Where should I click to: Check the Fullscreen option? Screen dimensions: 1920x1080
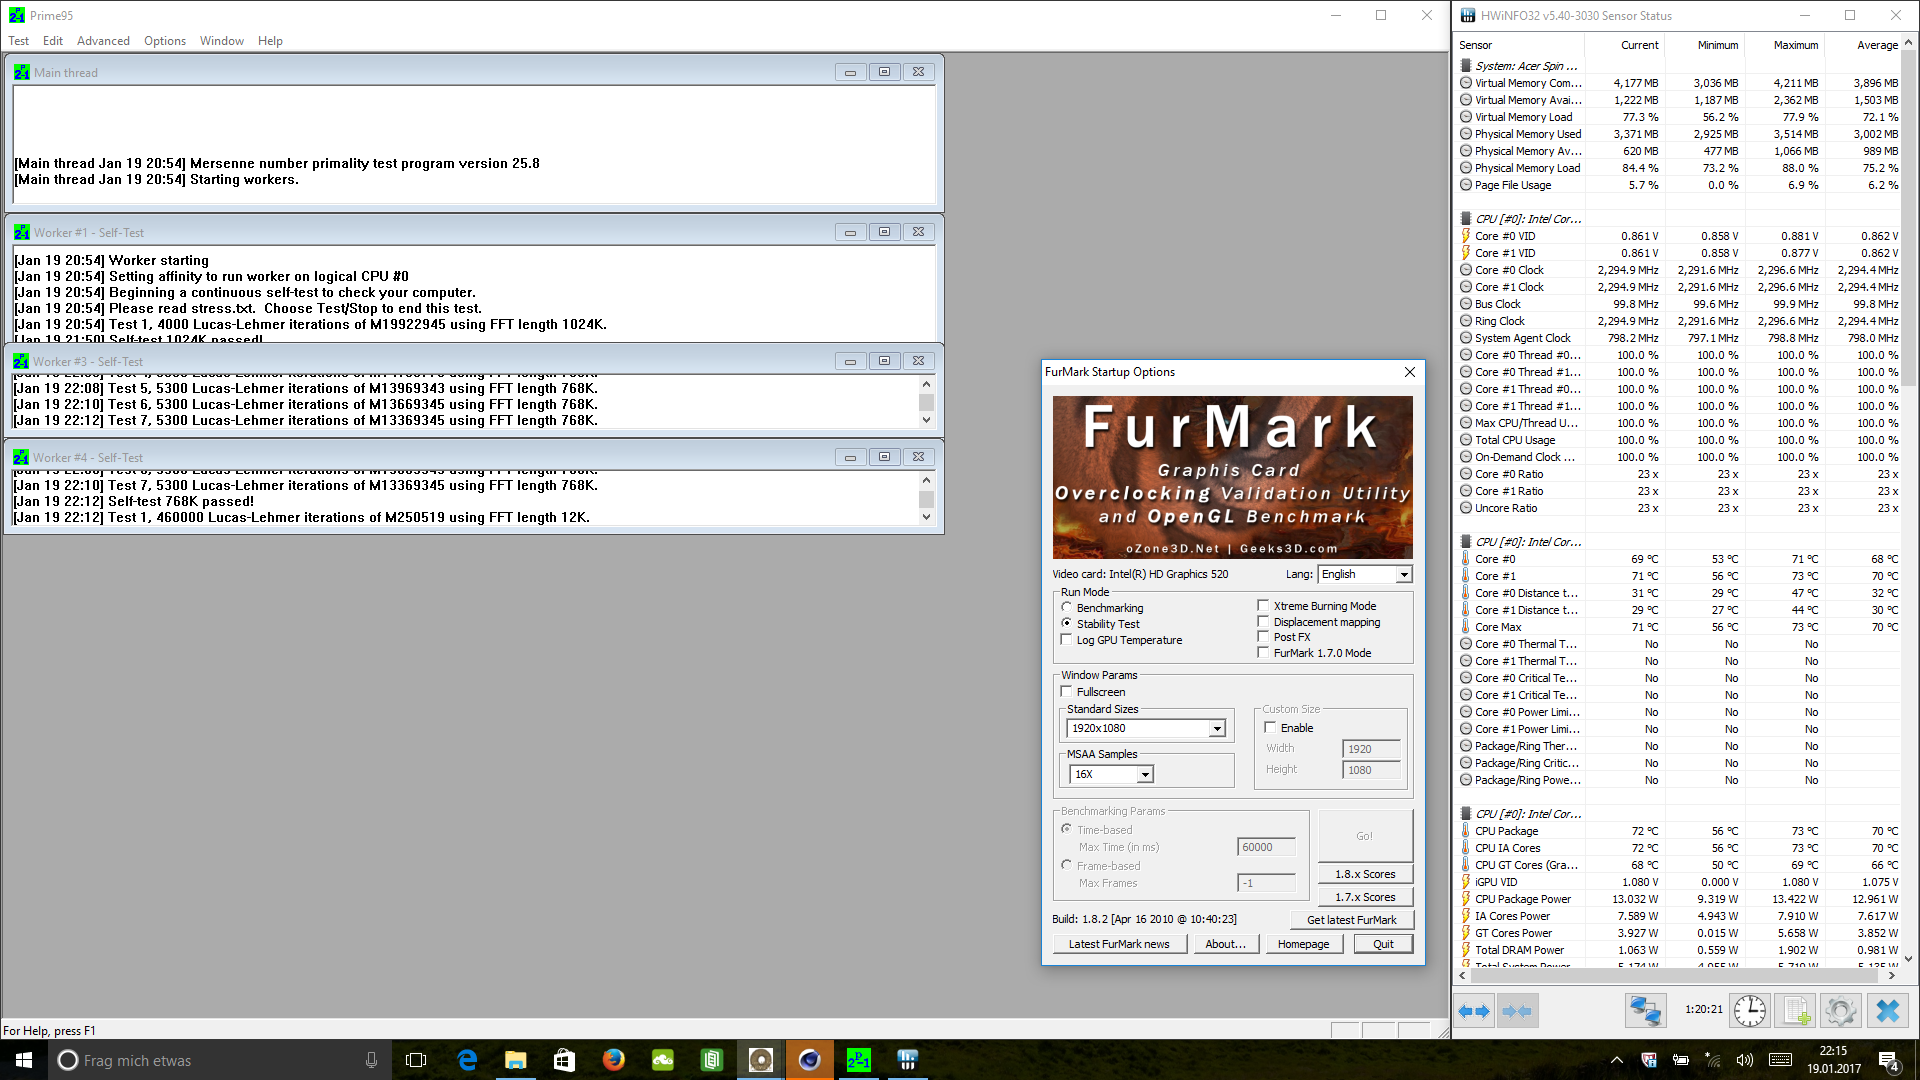1067,692
